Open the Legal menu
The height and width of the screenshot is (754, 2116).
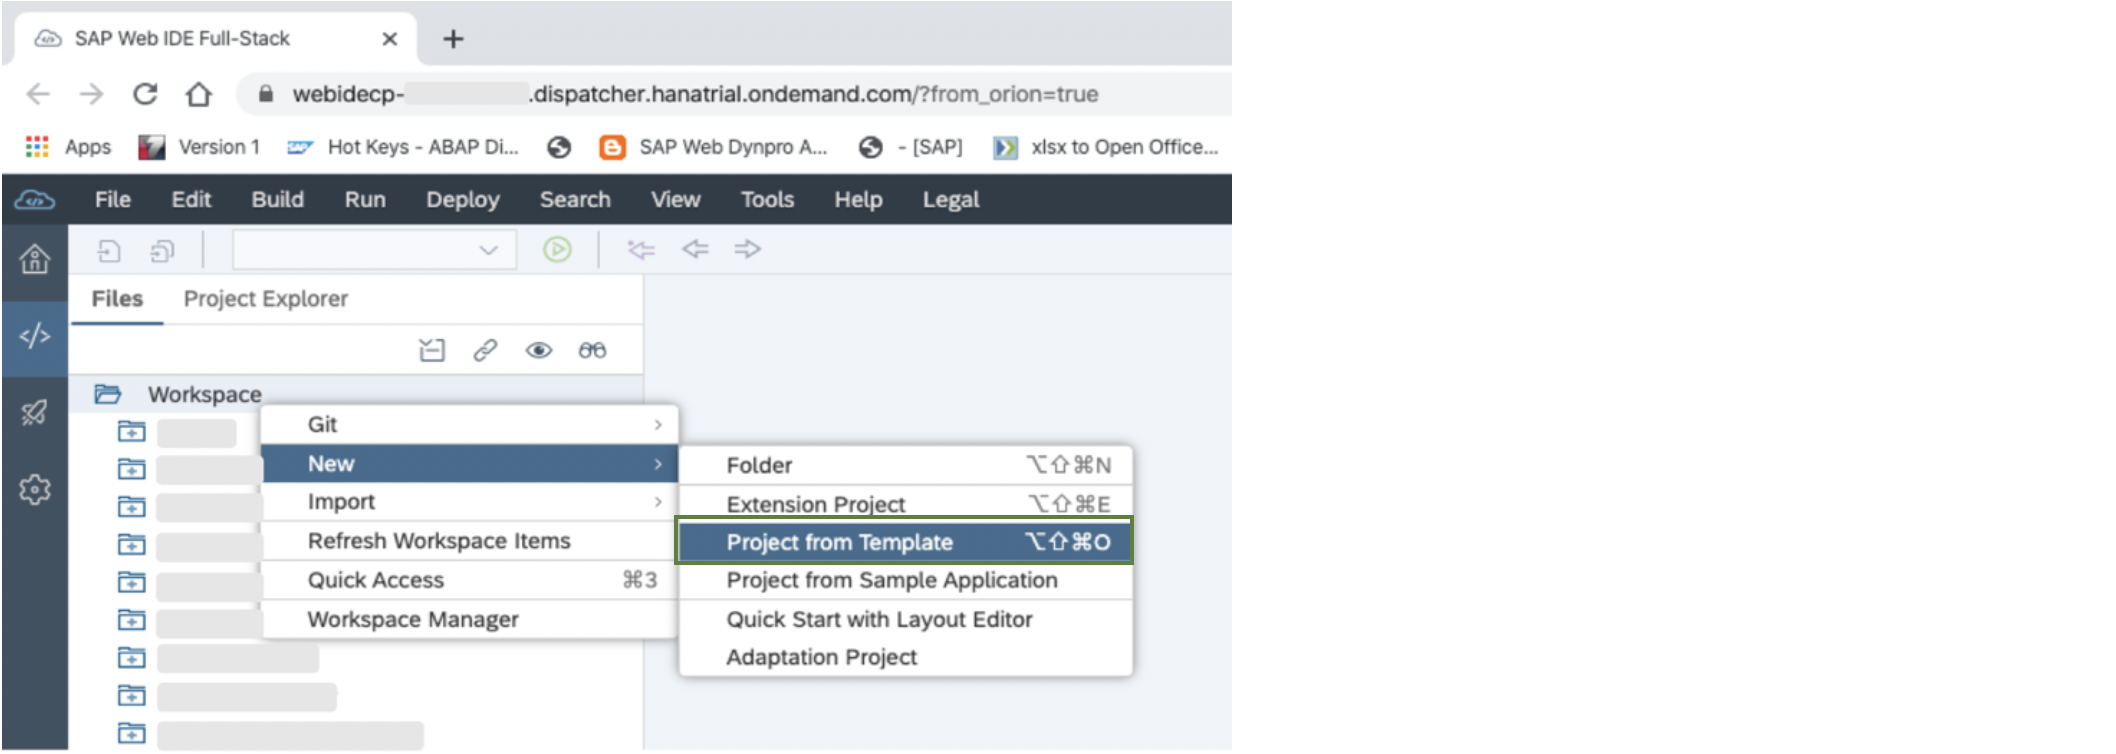951,200
